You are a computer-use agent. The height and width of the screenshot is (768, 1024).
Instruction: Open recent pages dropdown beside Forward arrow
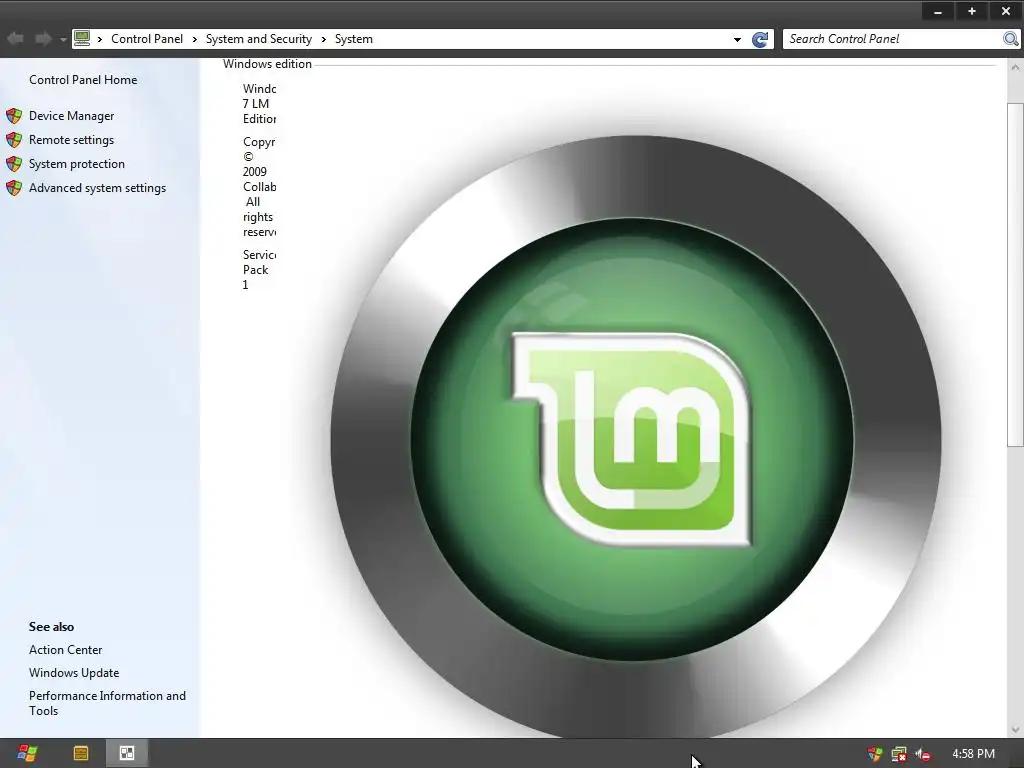63,39
